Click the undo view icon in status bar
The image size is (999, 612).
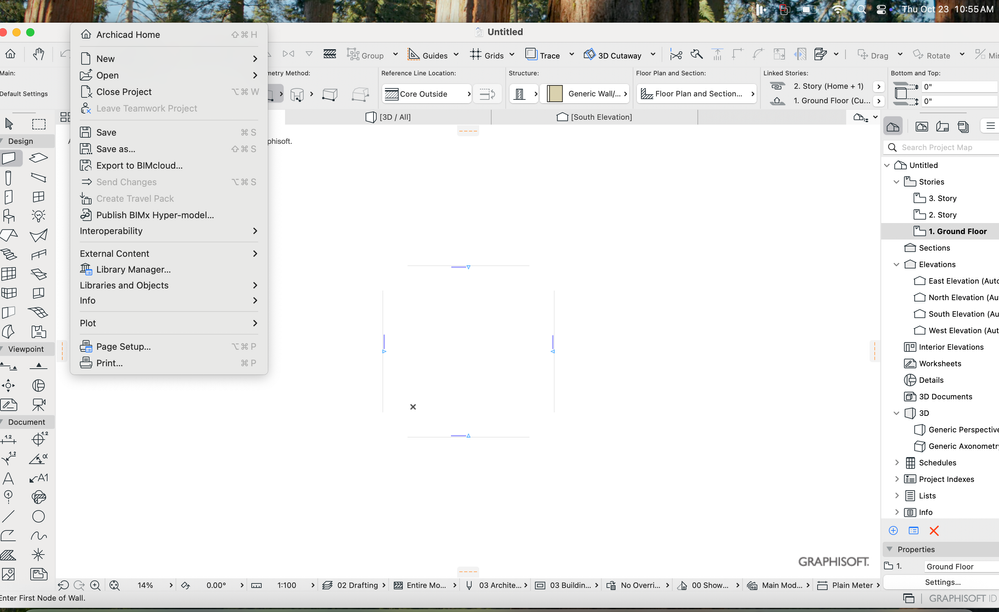(x=63, y=585)
